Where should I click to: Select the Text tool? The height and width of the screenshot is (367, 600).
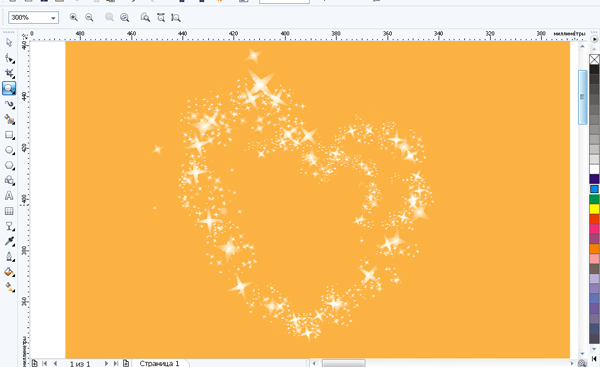tap(9, 196)
